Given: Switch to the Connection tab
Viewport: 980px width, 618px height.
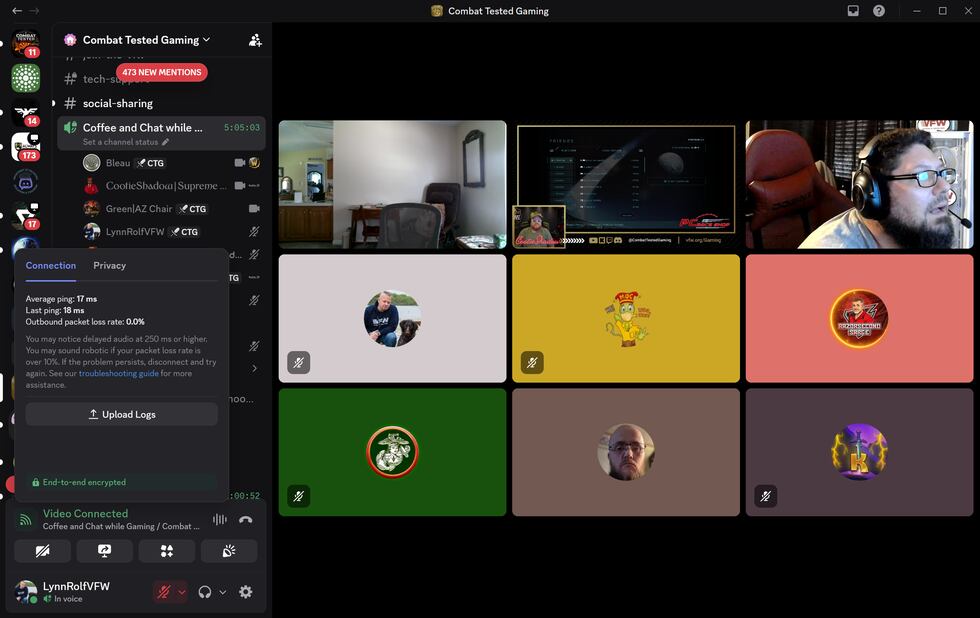Looking at the screenshot, I should (x=51, y=266).
